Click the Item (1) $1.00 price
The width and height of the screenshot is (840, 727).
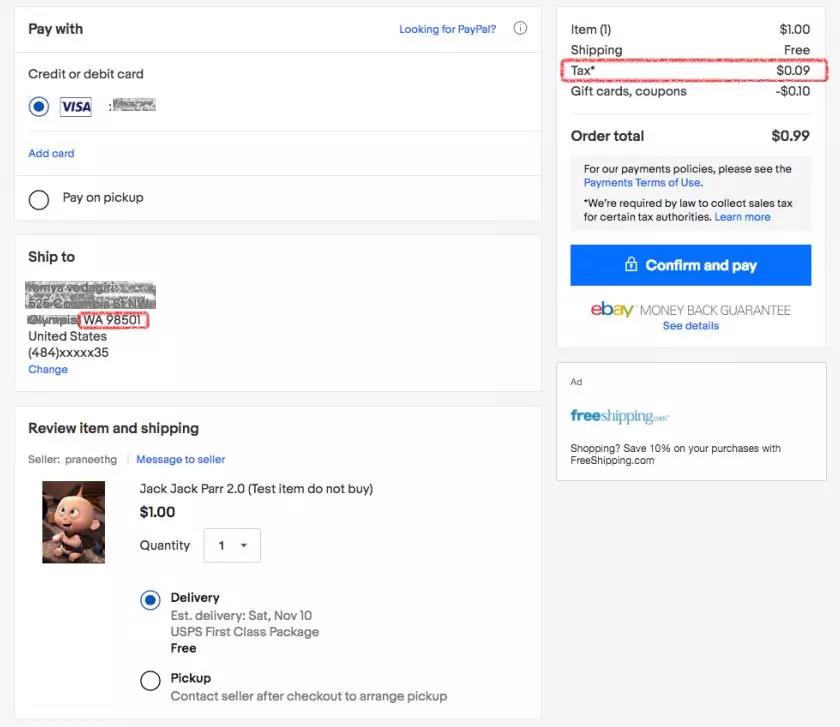click(794, 29)
